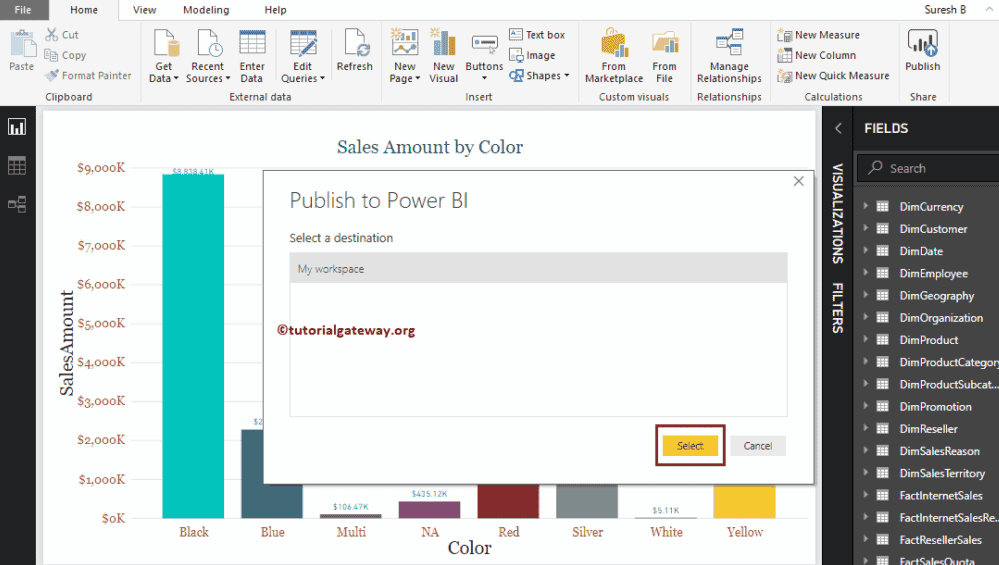Close the Publish to Power BI dialog

[x=798, y=182]
